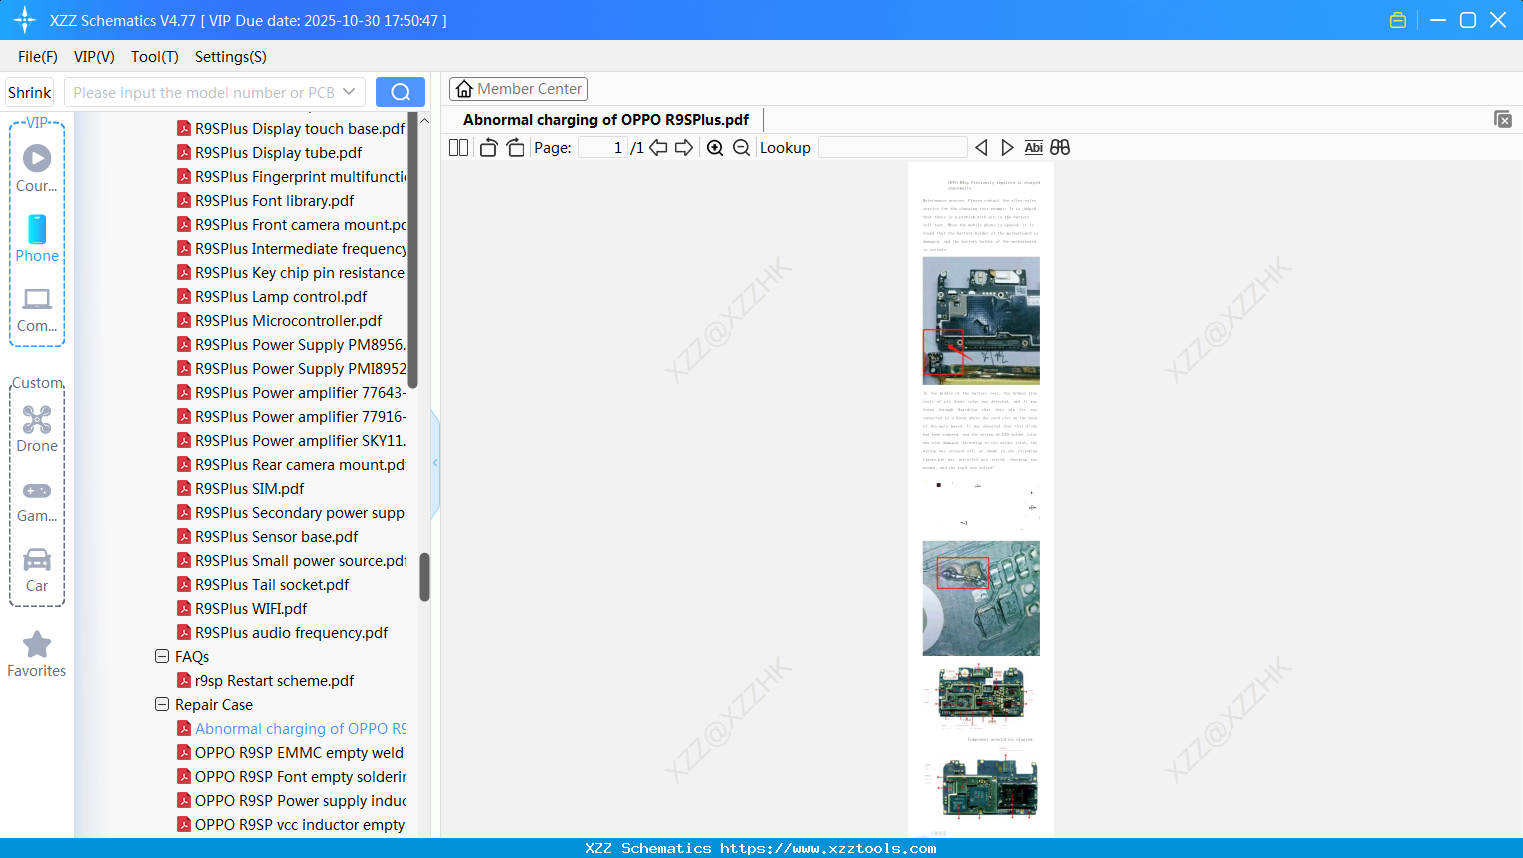Zoom out of the PDF
1523x858 pixels.
click(x=741, y=148)
